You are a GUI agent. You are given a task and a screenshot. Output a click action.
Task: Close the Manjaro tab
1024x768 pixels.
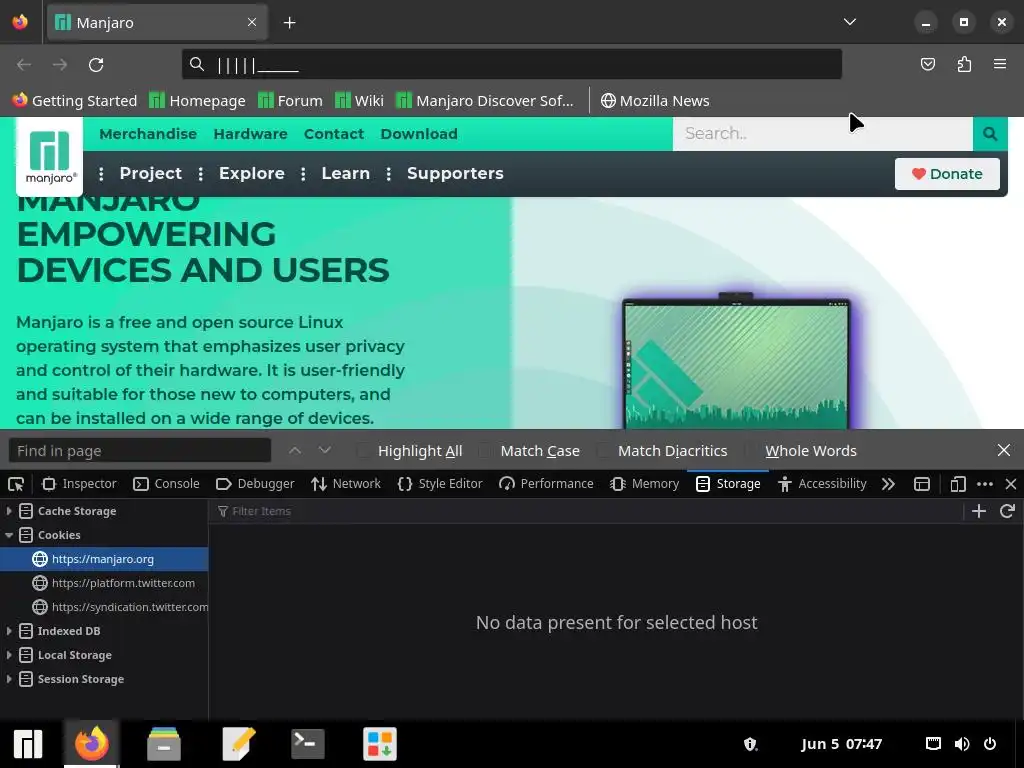[x=252, y=22]
